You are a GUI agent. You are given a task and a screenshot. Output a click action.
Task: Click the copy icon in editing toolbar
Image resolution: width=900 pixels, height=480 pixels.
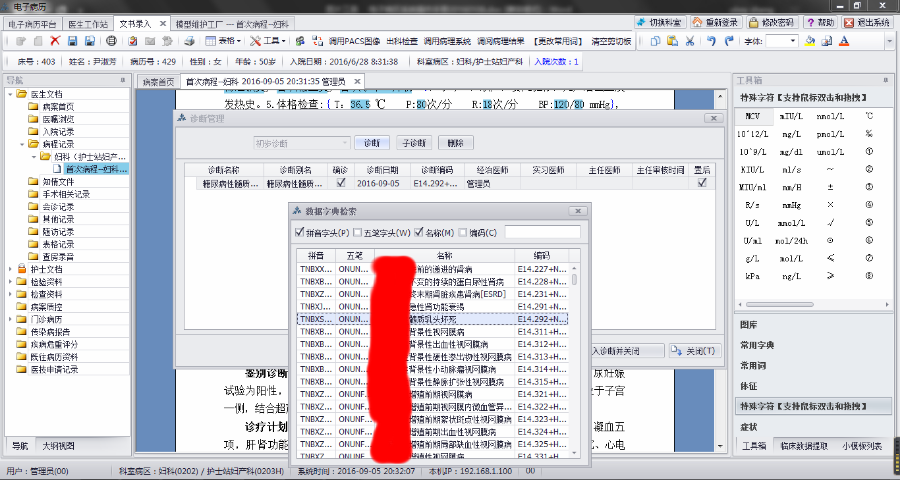(655, 41)
